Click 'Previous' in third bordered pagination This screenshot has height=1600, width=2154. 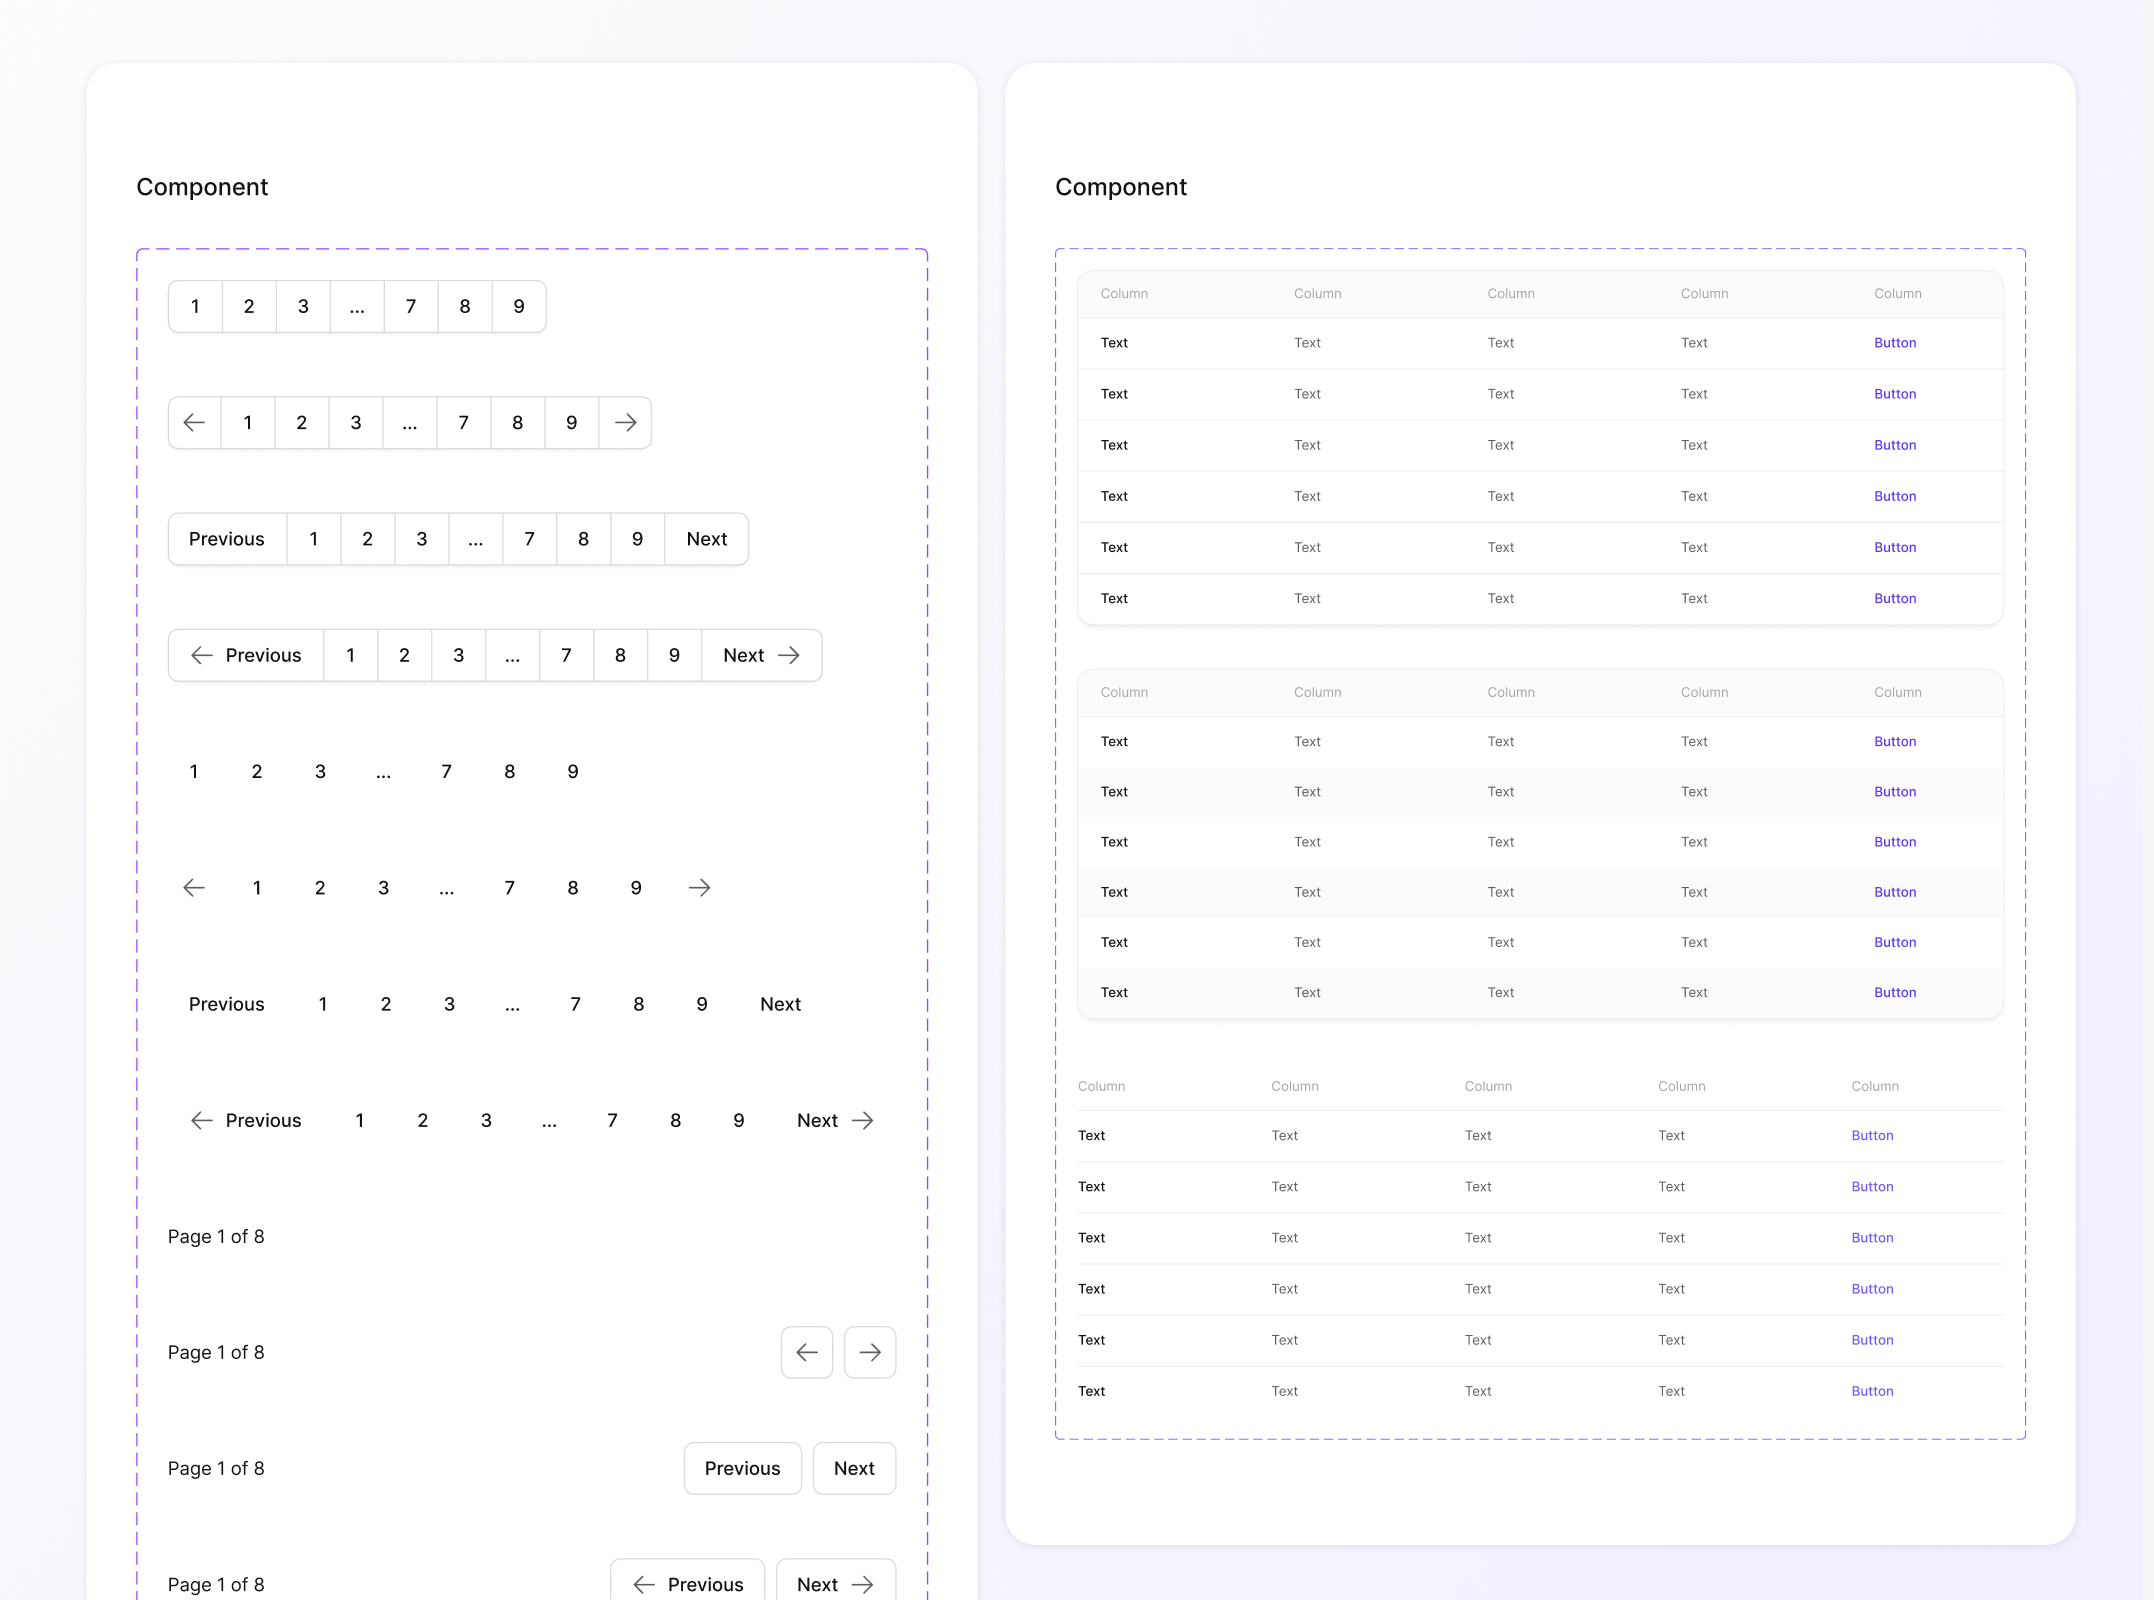point(227,540)
